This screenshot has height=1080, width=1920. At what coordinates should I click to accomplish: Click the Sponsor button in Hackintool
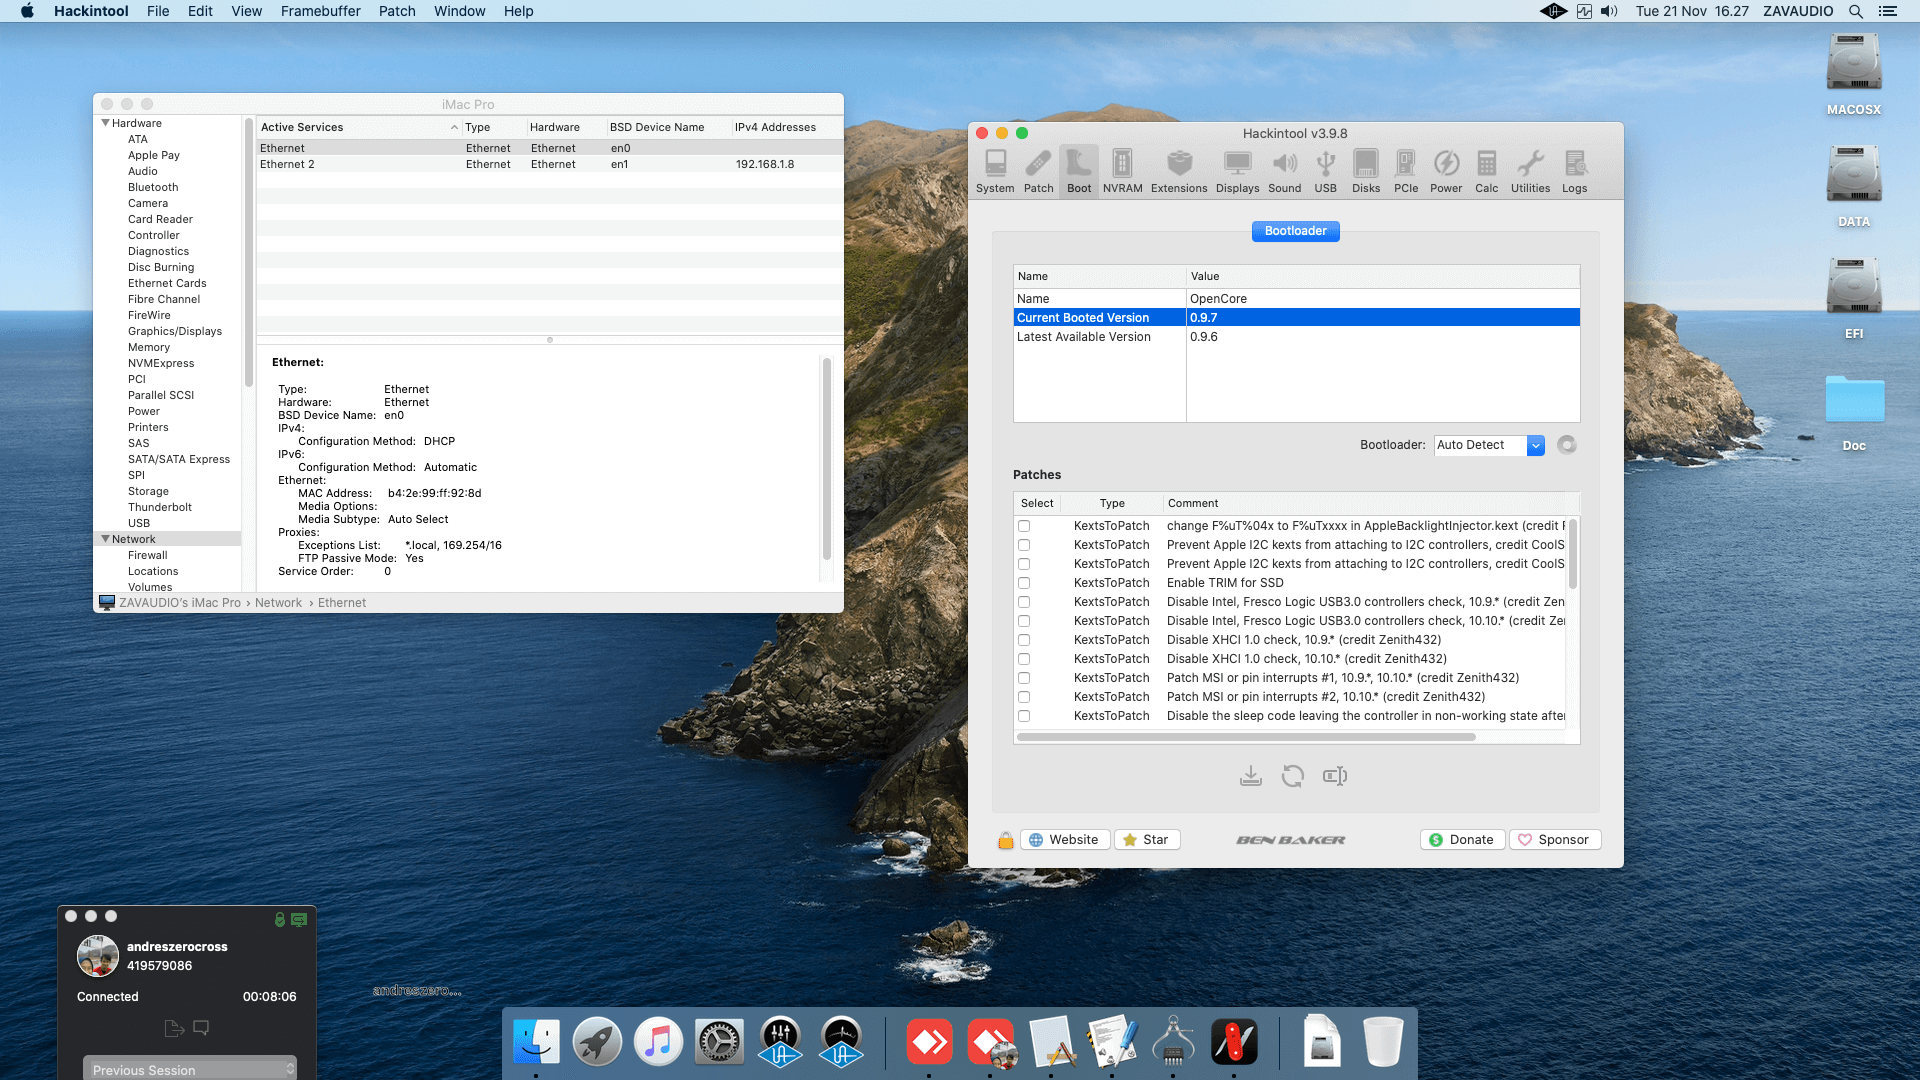point(1555,840)
